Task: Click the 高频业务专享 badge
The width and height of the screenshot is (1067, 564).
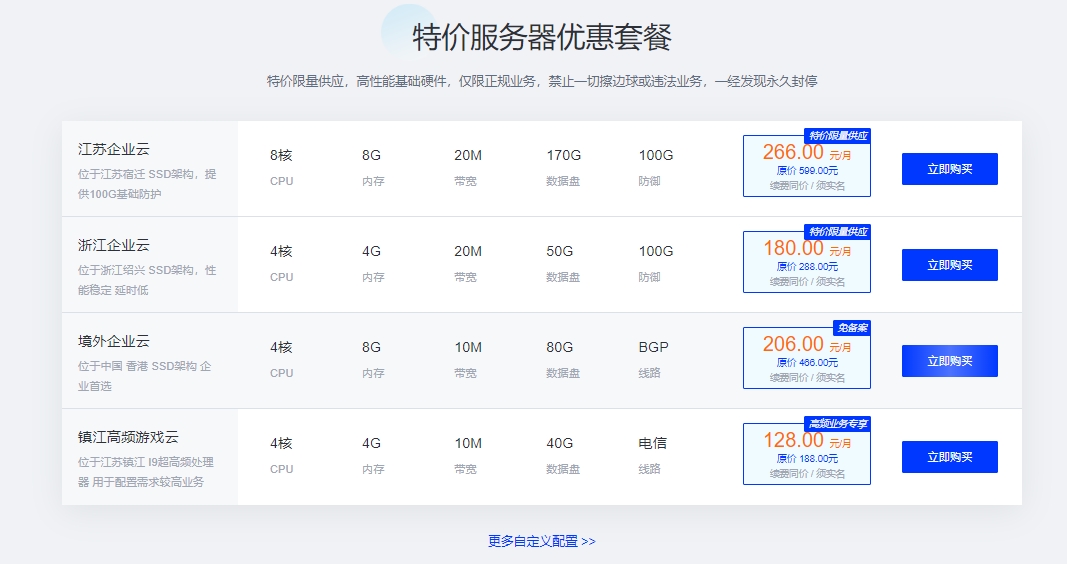Action: coord(837,424)
